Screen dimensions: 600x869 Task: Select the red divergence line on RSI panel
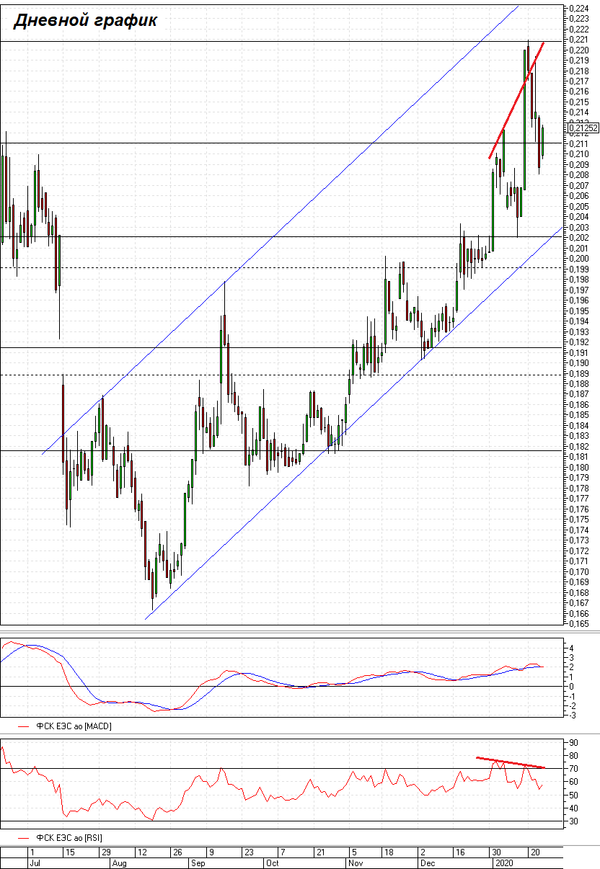click(511, 762)
